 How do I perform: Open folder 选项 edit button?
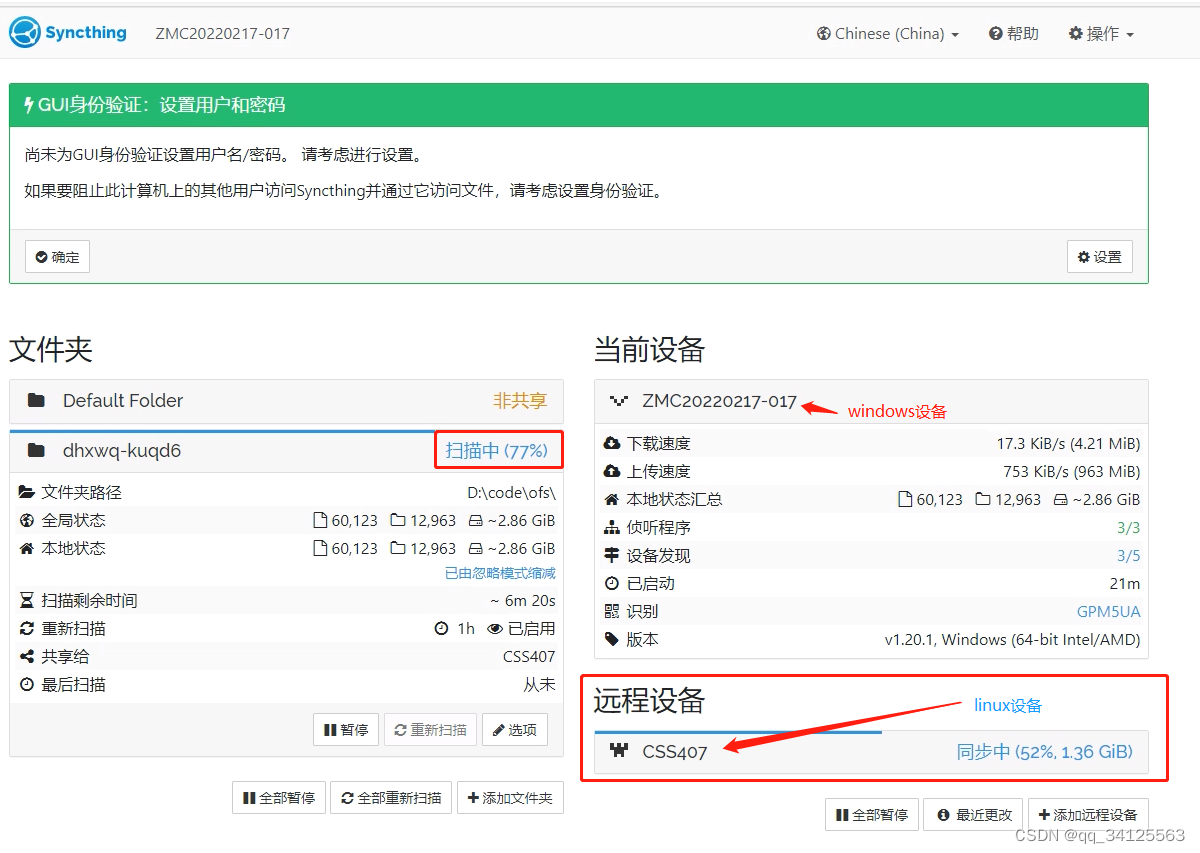514,730
